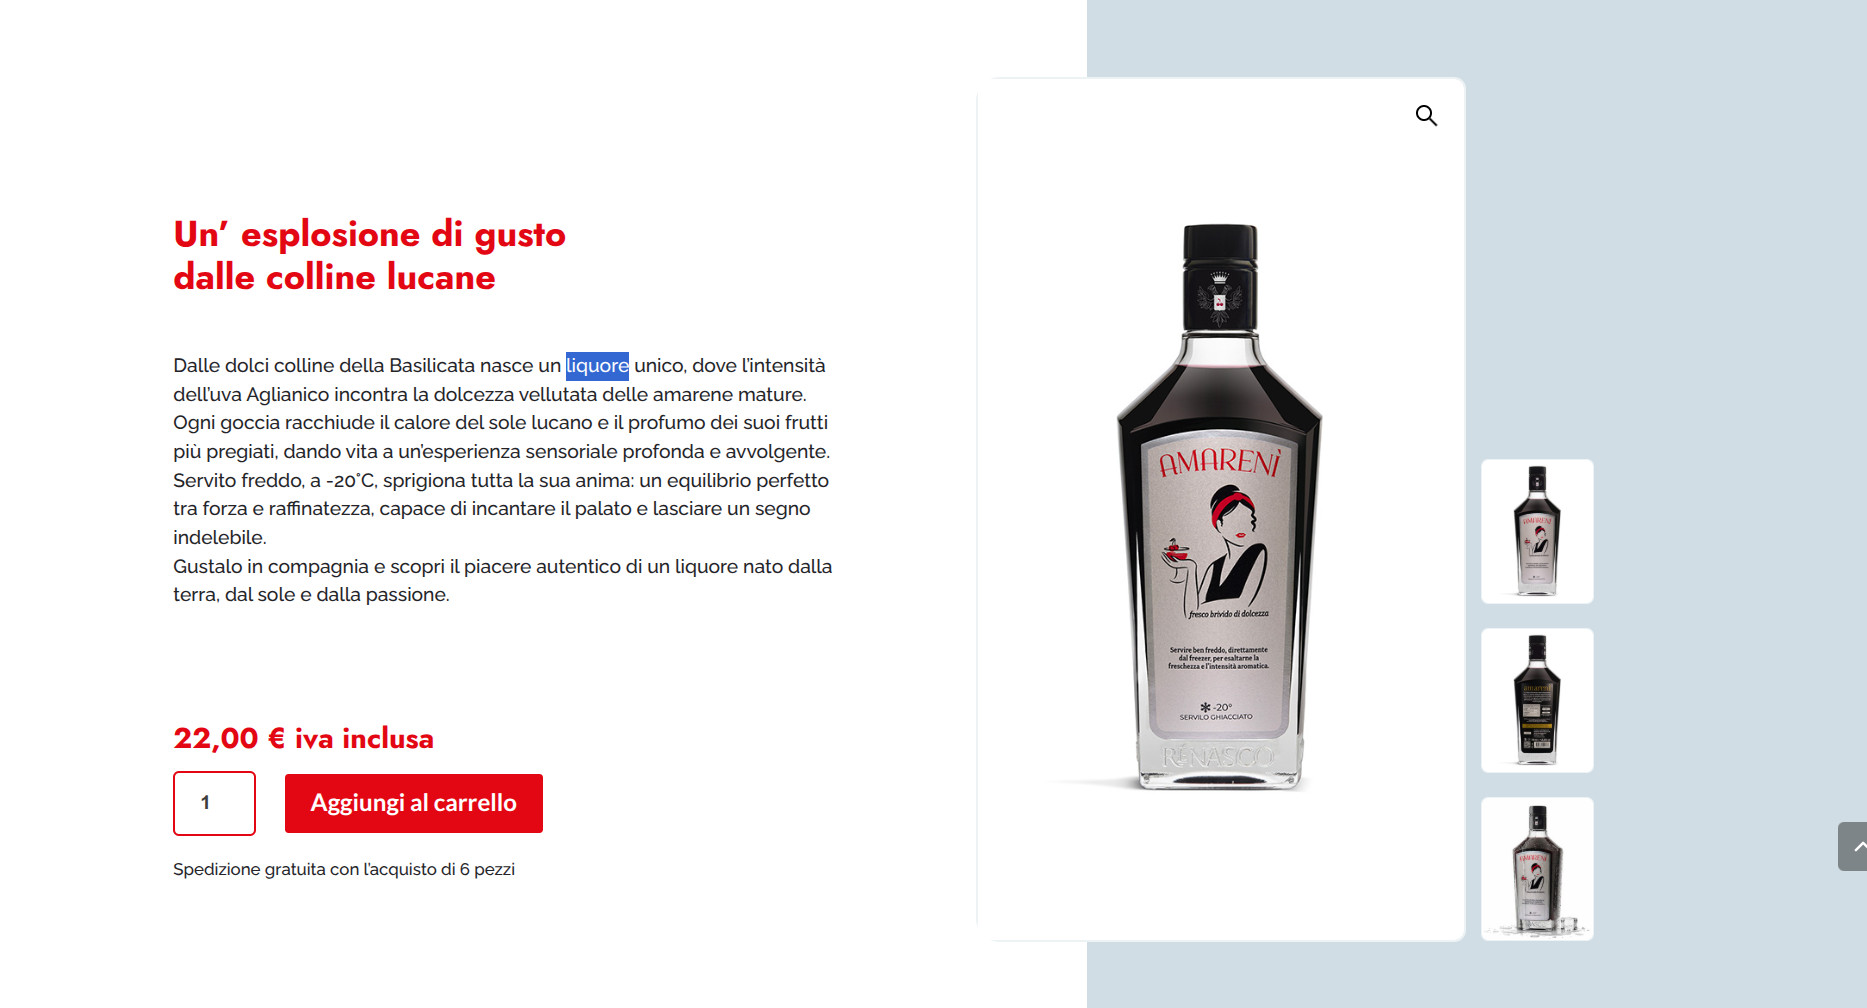
Task: Click the Spedizione gratuita shipping note
Action: pyautogui.click(x=344, y=869)
